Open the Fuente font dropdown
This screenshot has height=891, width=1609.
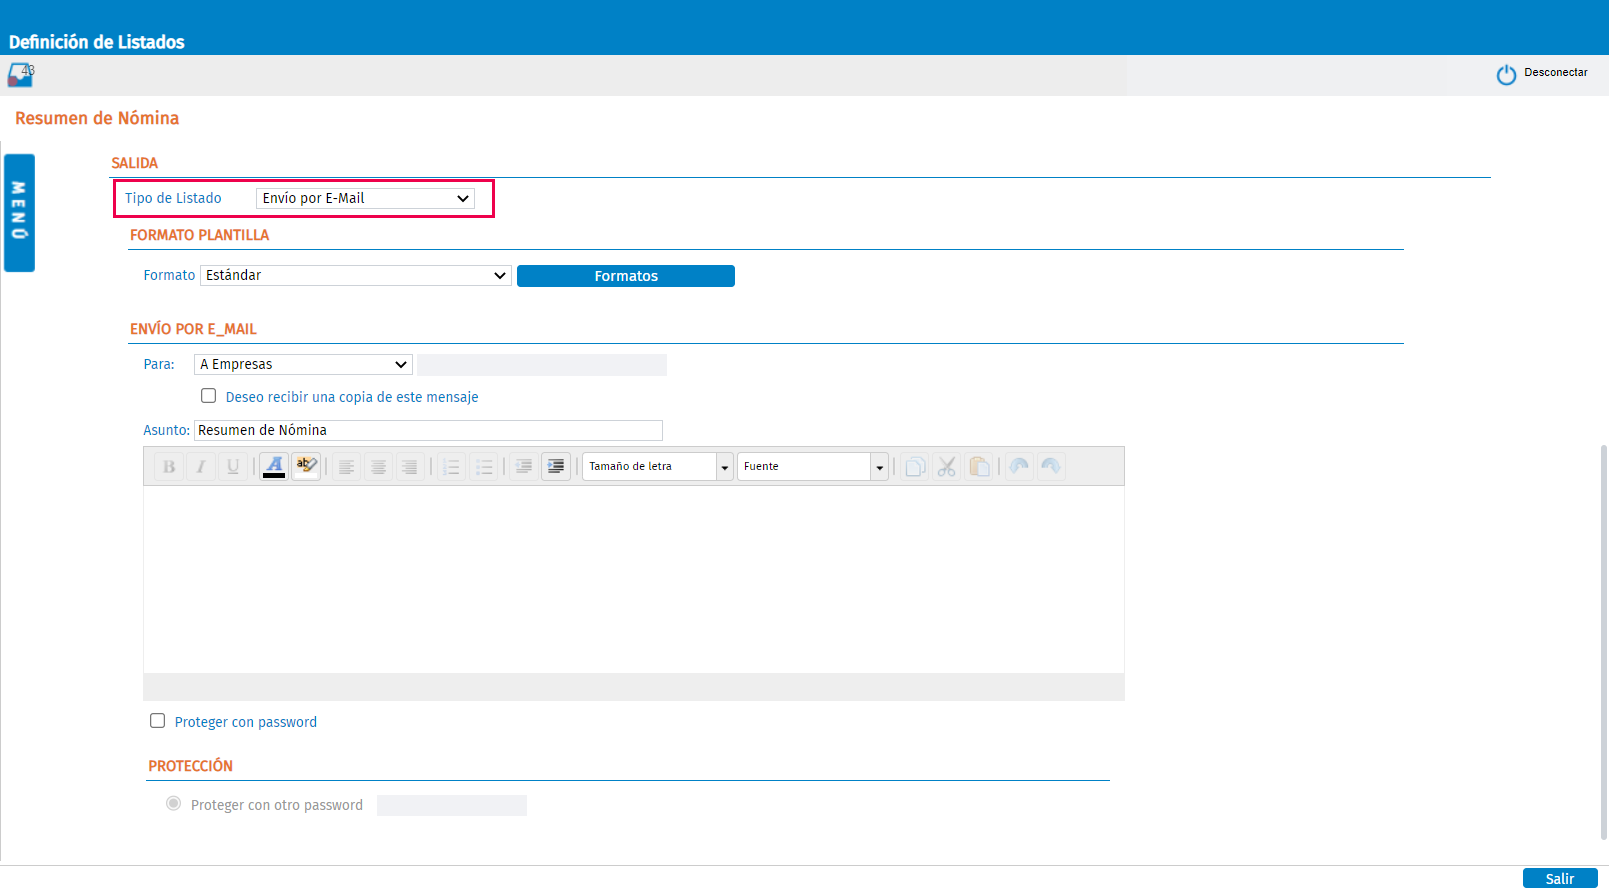pyautogui.click(x=813, y=466)
